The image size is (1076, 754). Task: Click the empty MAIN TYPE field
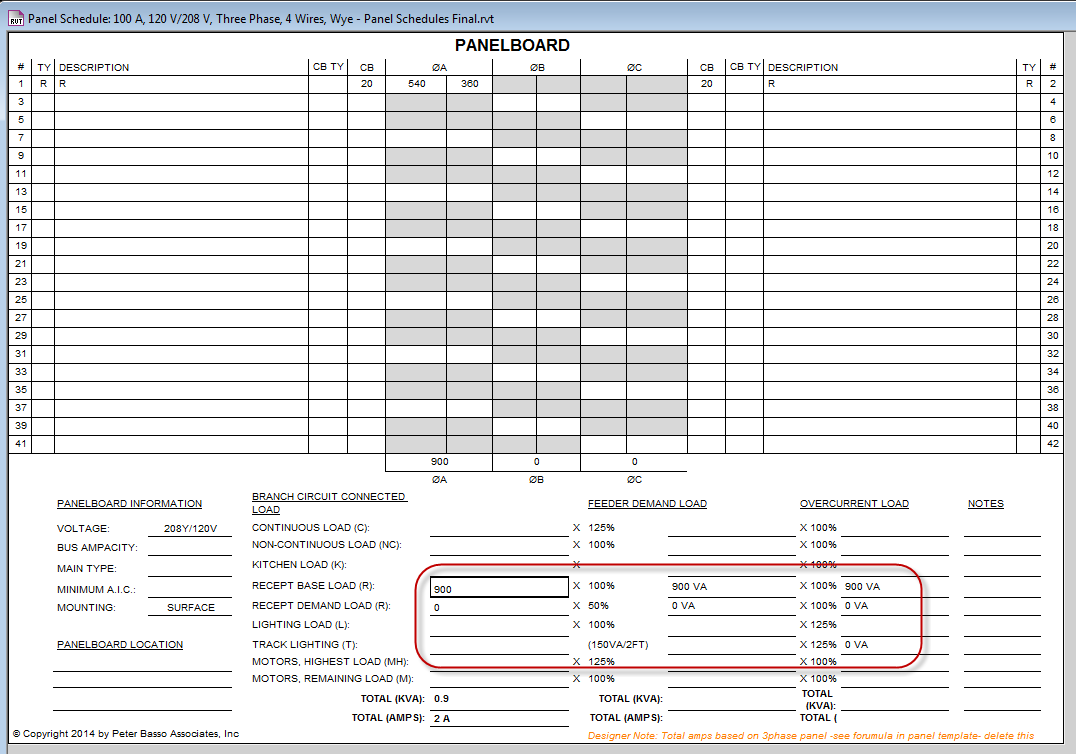[190, 569]
